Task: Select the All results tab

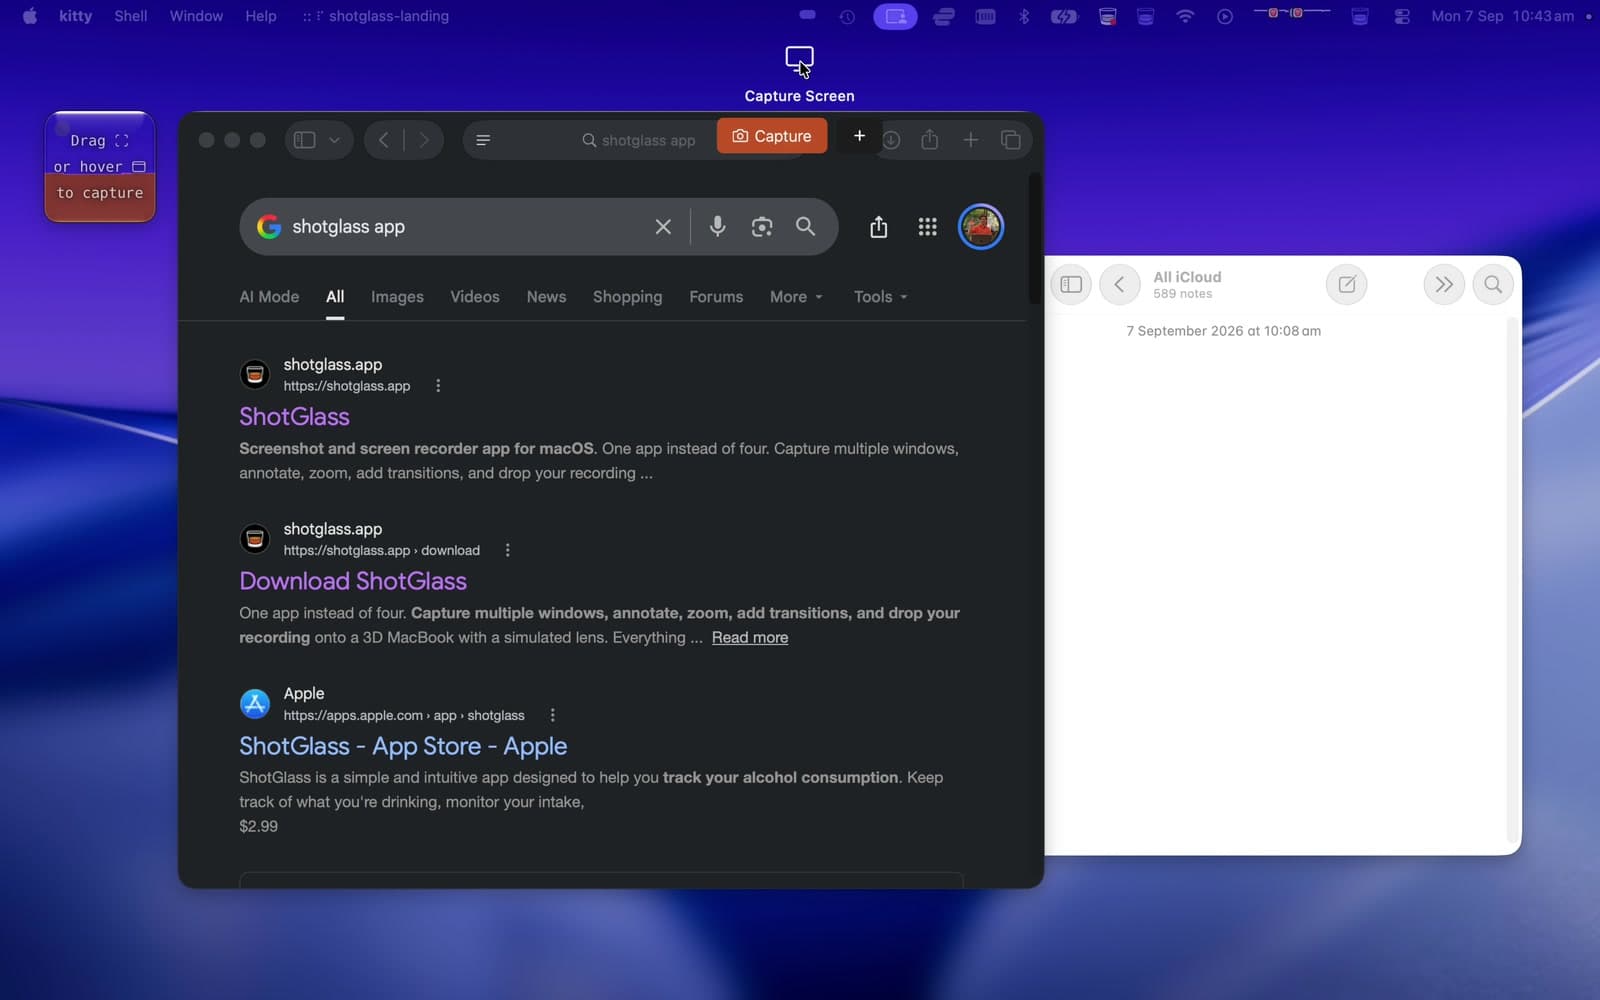Action: point(335,297)
